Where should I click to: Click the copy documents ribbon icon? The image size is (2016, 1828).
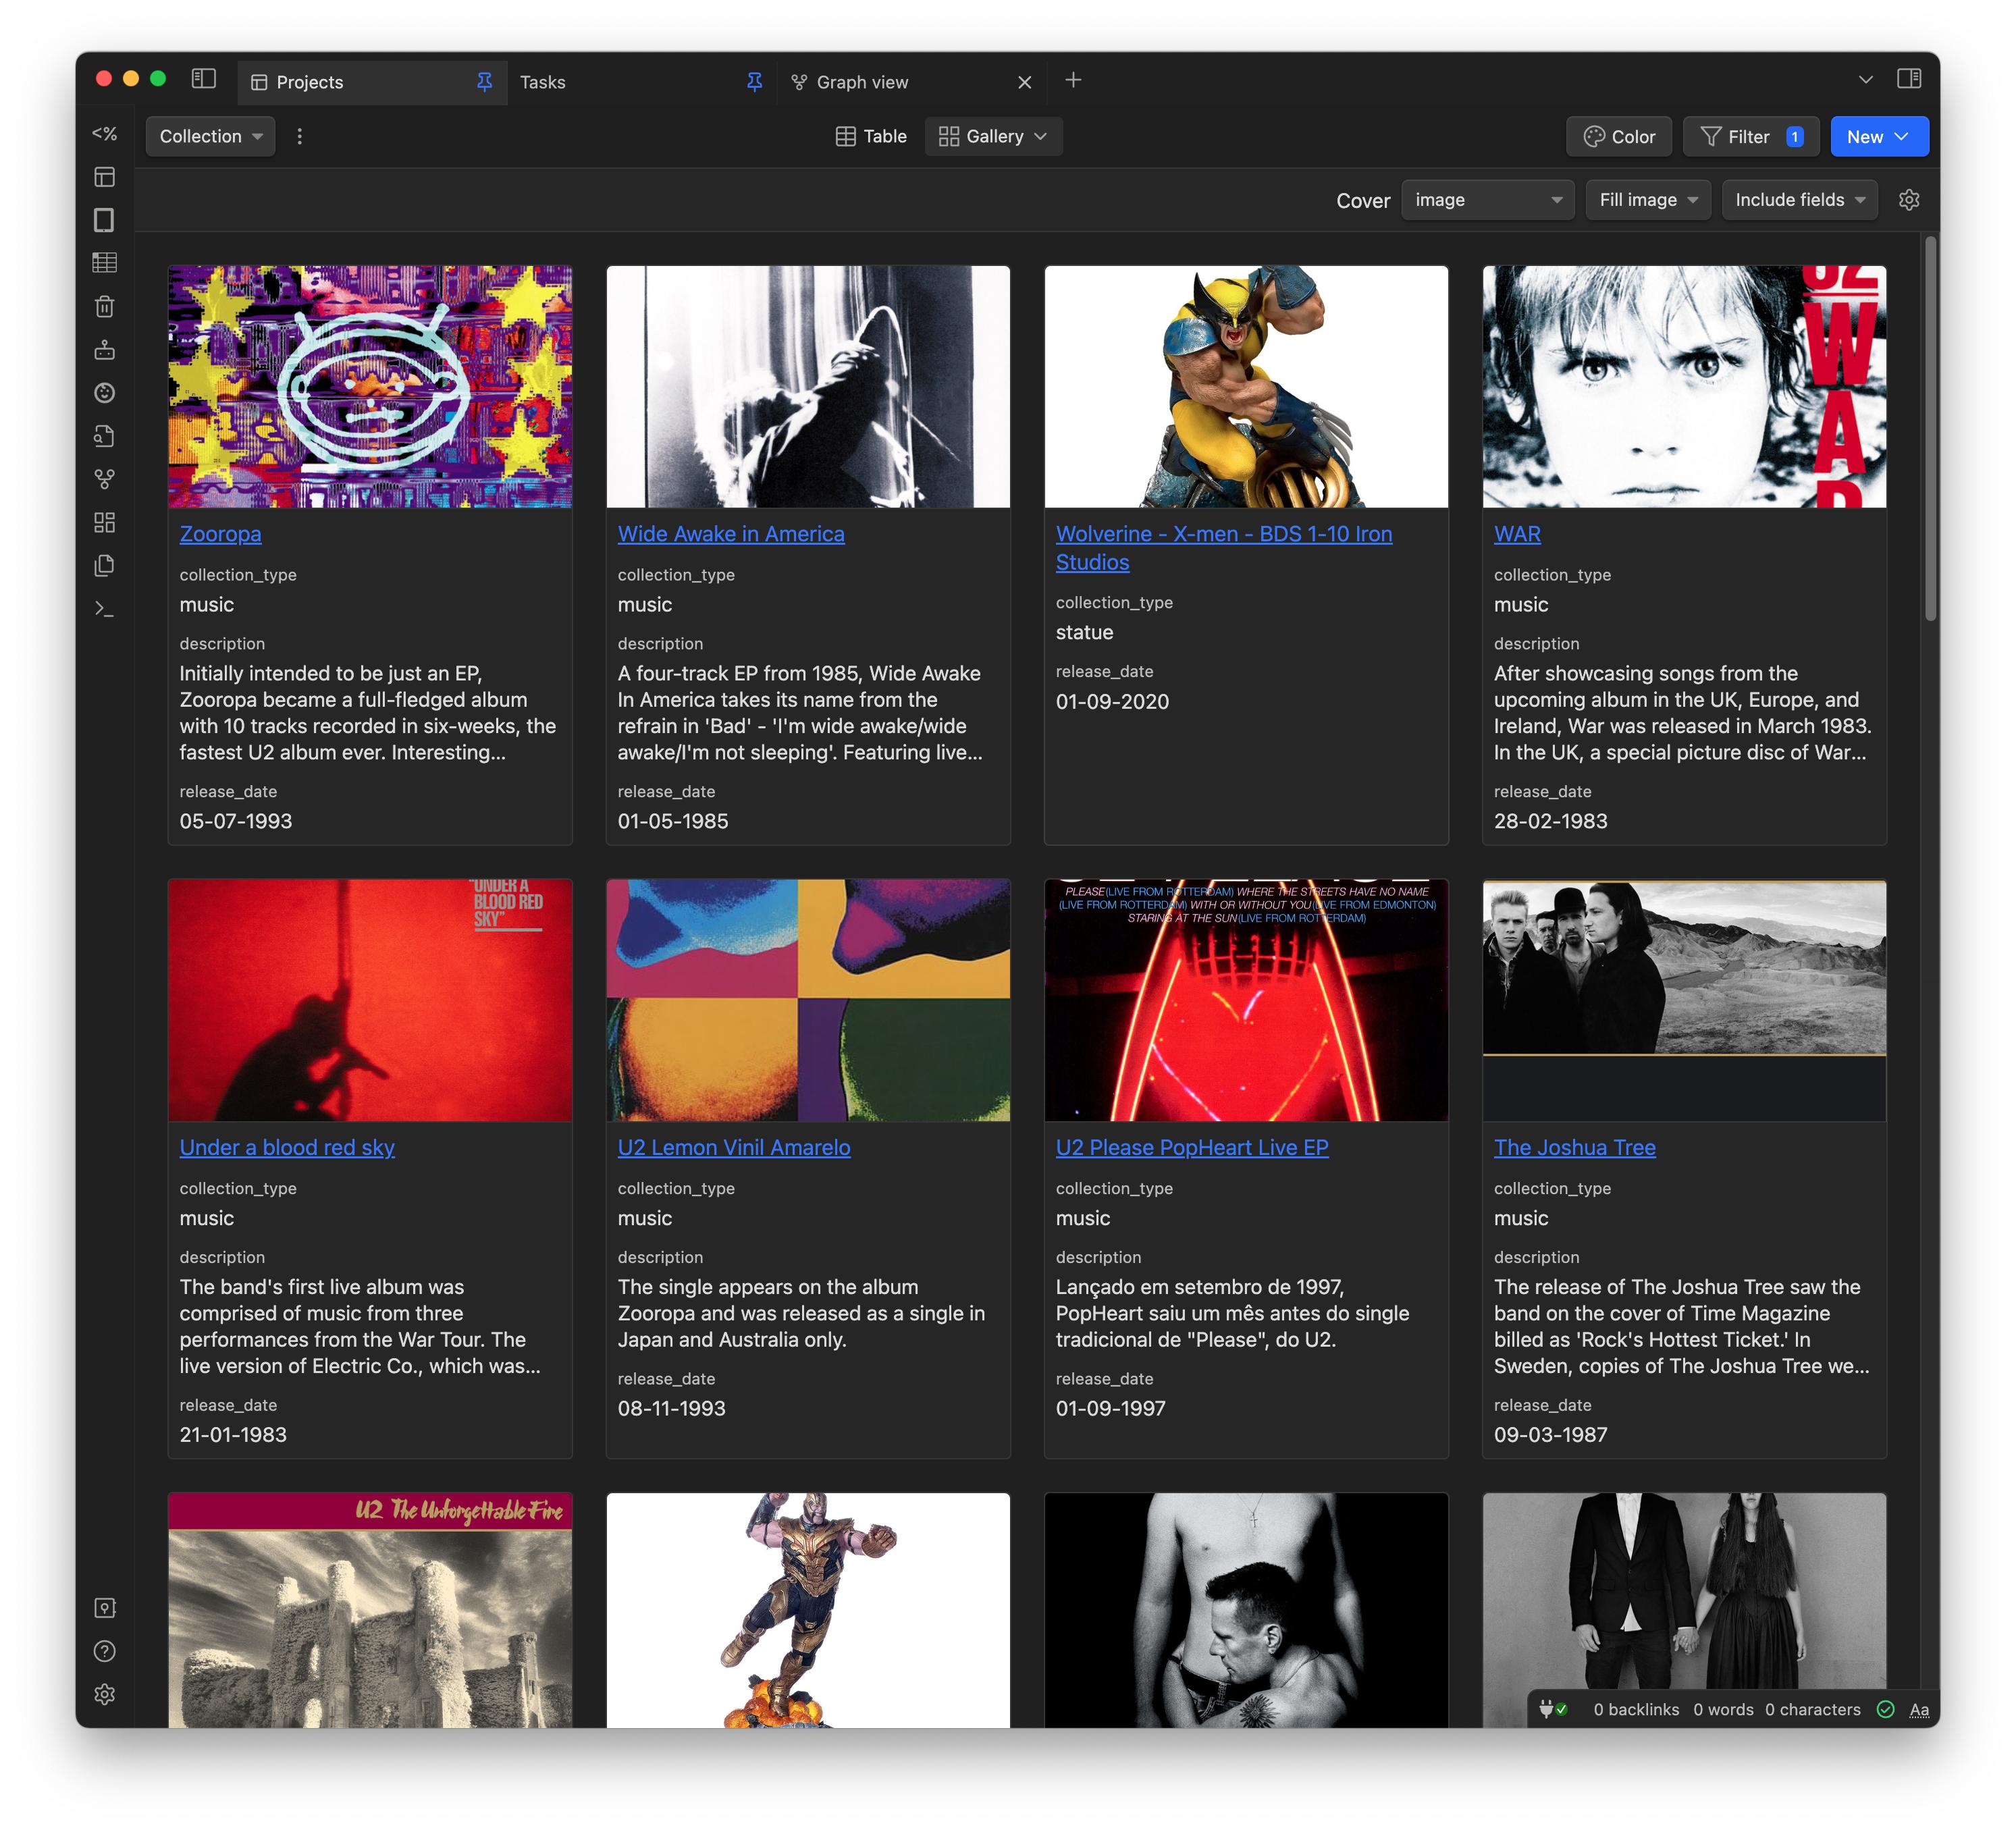105,565
